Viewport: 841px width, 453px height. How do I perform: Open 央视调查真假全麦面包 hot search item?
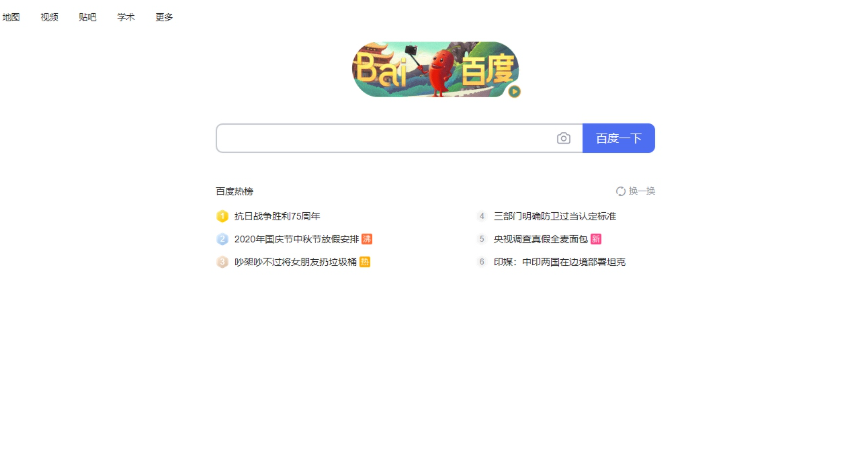point(541,239)
